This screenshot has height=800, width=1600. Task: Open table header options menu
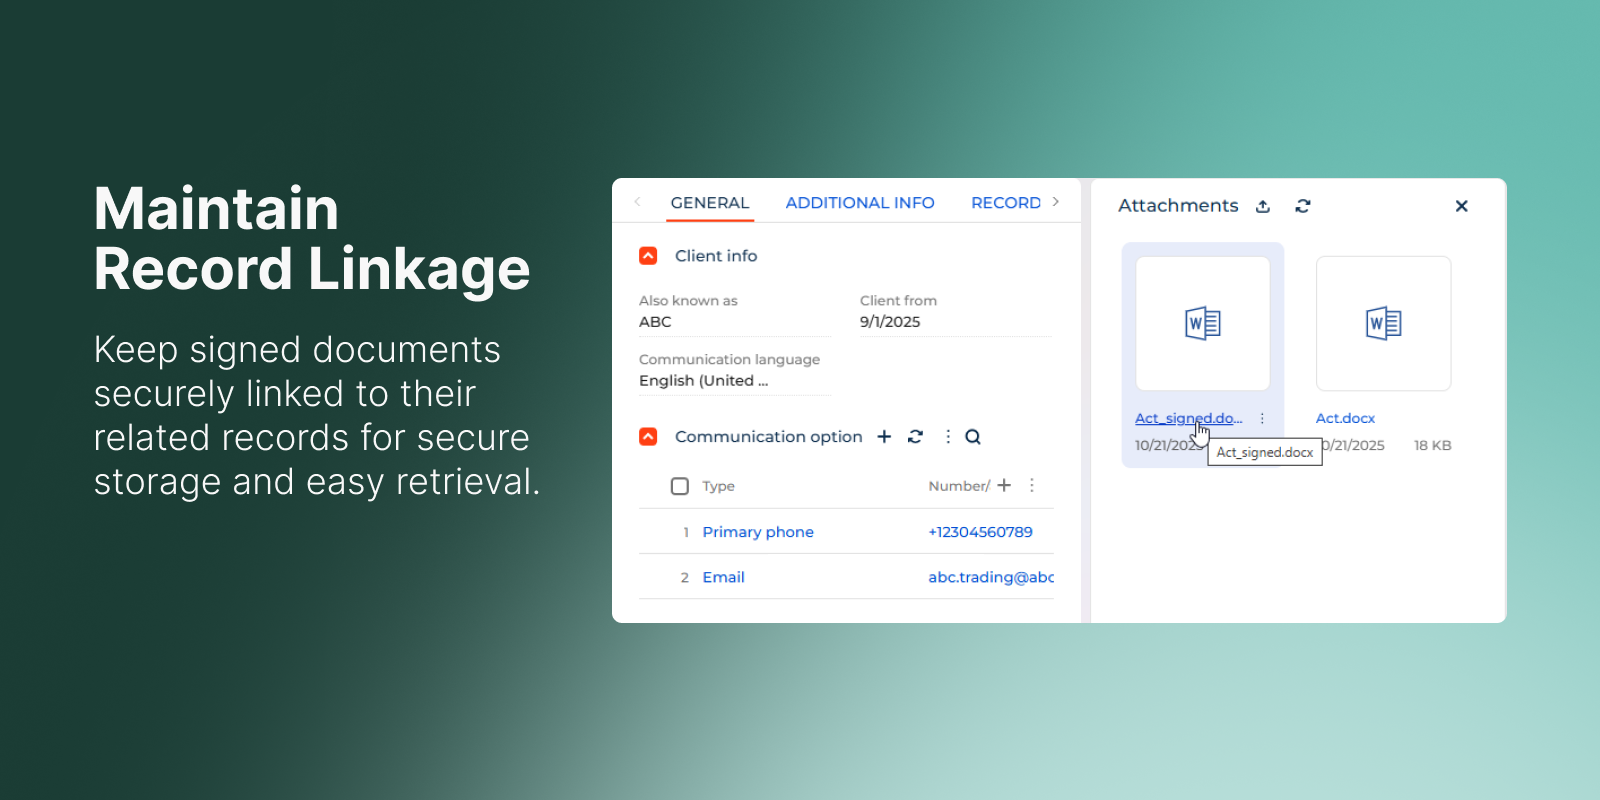[1032, 486]
